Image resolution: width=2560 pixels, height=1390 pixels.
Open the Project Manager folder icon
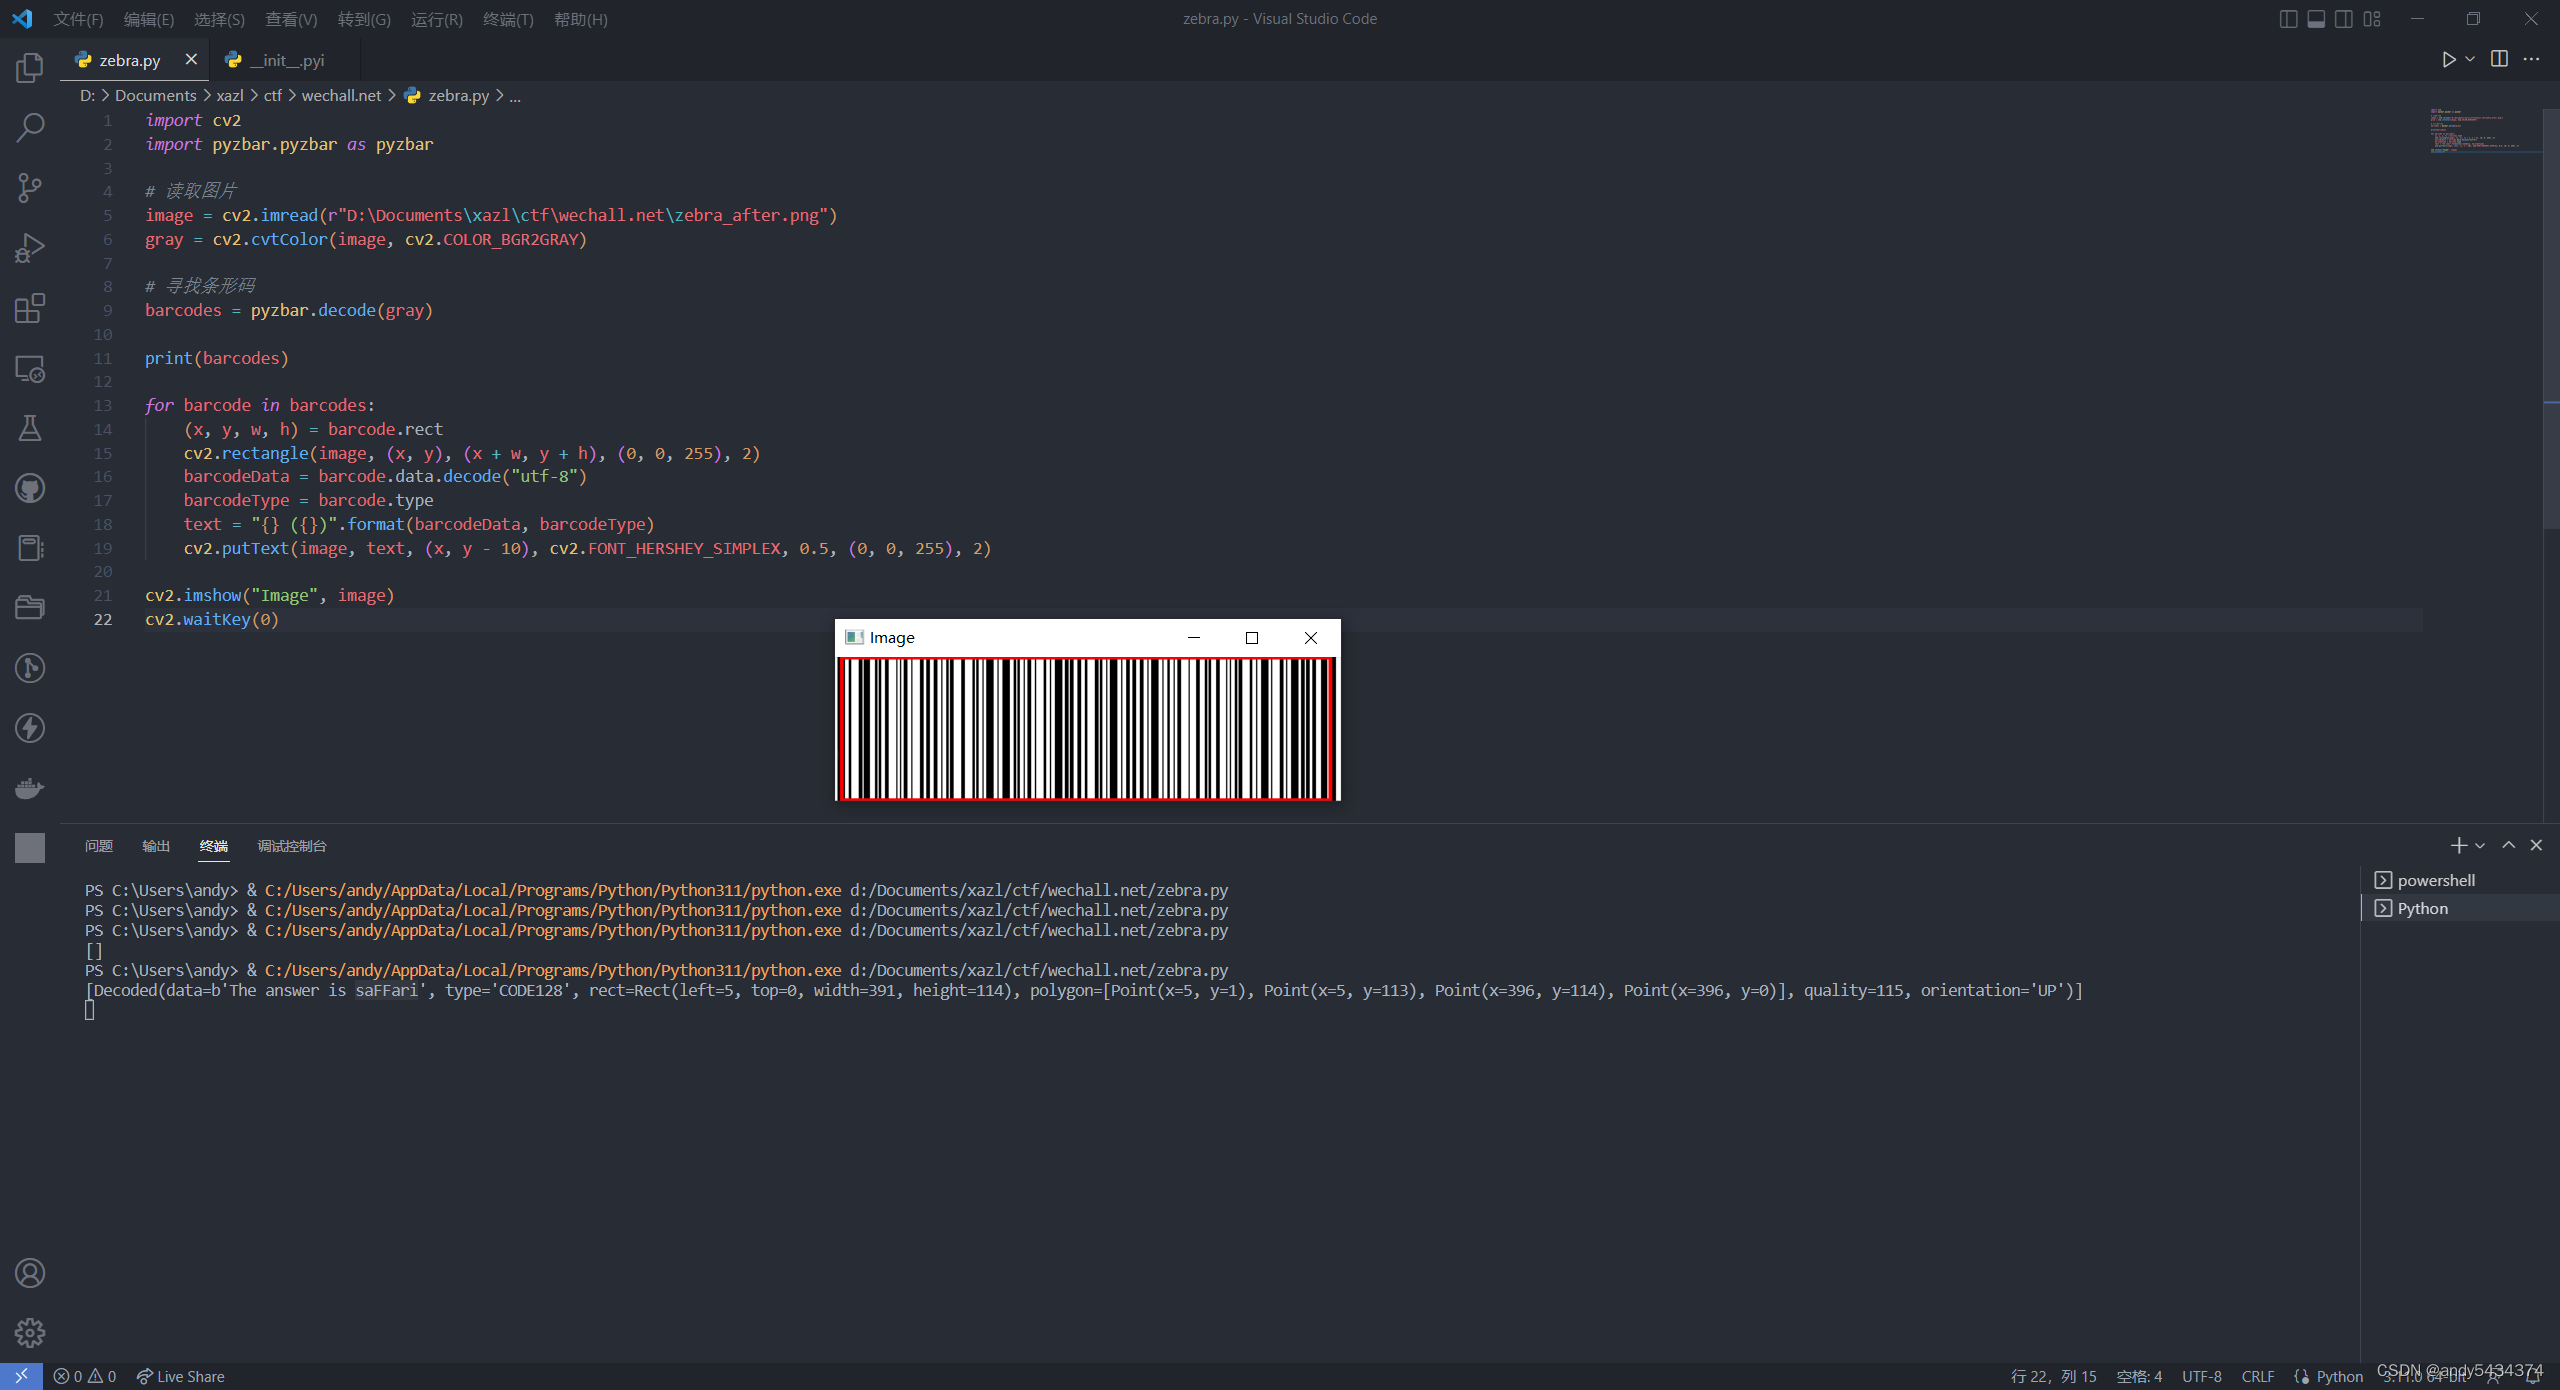point(30,608)
